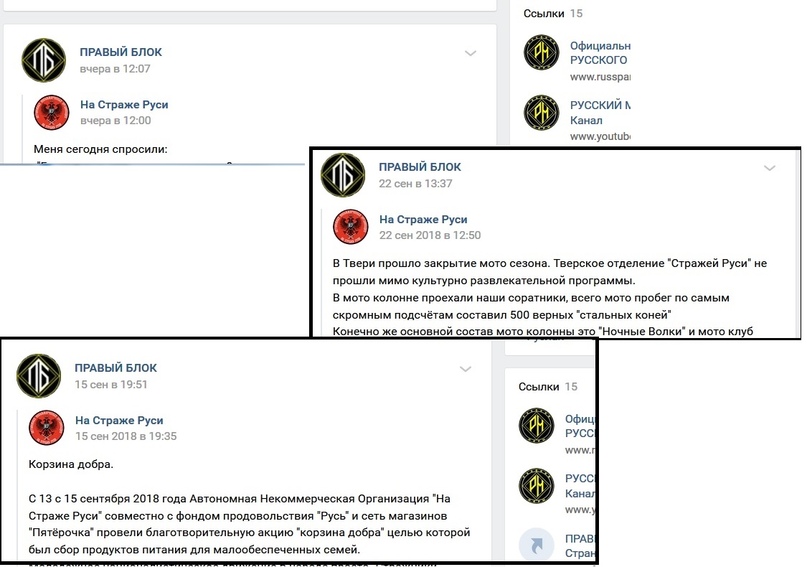Image resolution: width=807 pixels, height=567 pixels.
Task: Open the 15 сен в 19:51 timestamp link
Action: tap(111, 384)
